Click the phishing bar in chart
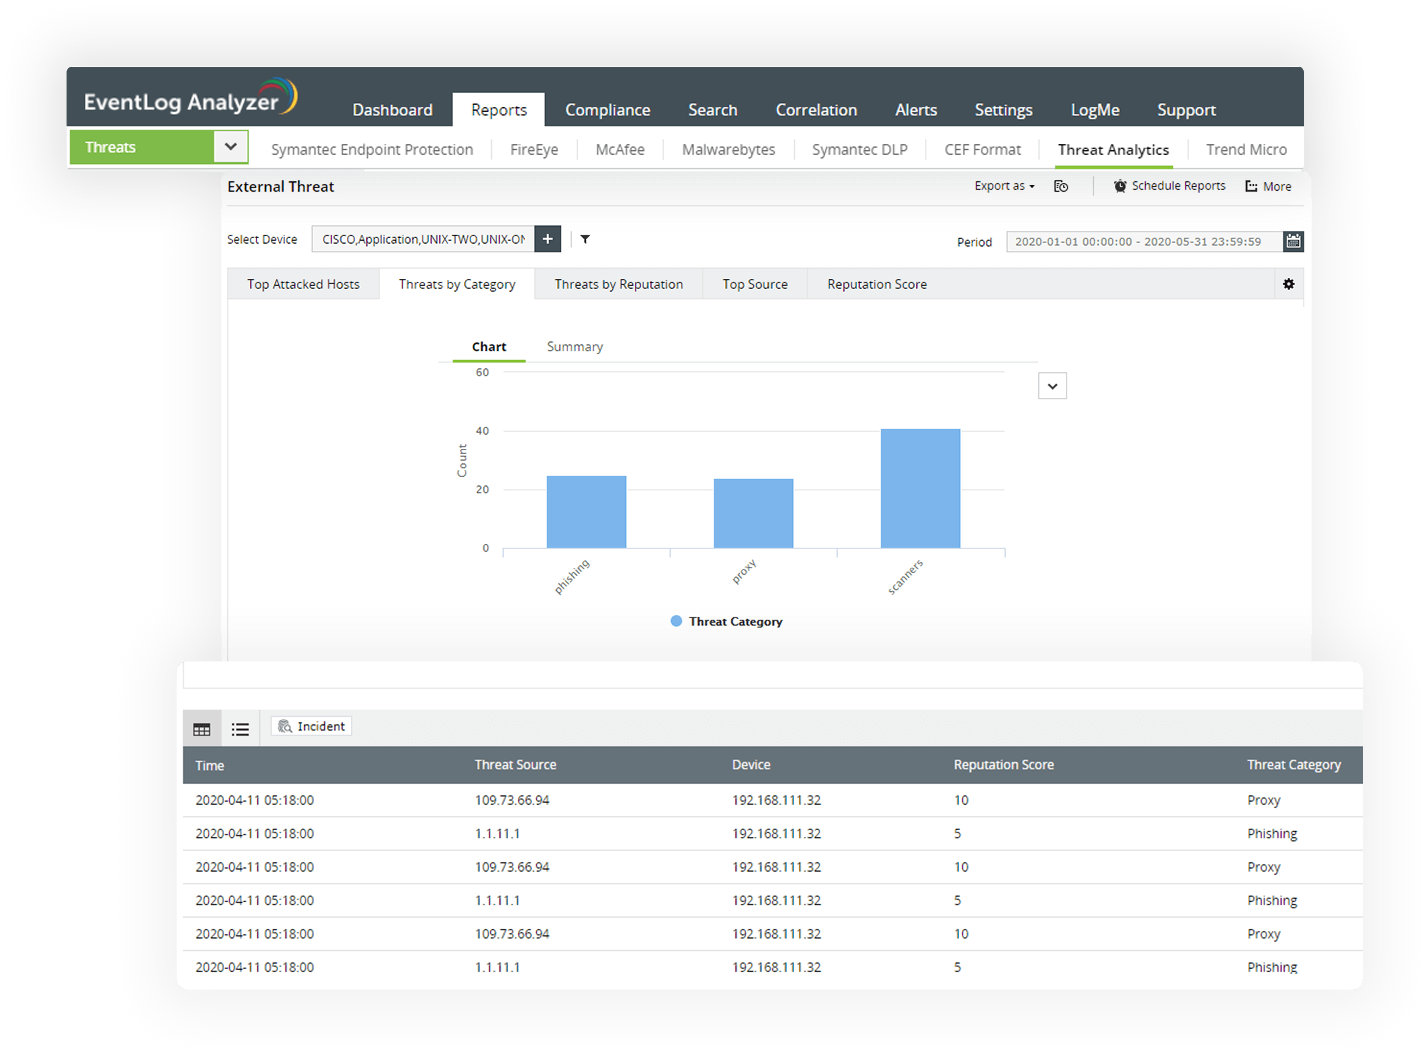Viewport: 1427px width, 1054px height. tap(586, 512)
